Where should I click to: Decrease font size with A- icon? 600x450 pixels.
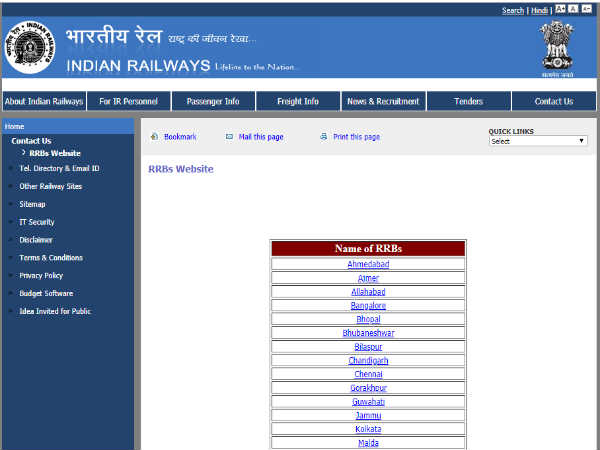point(587,9)
